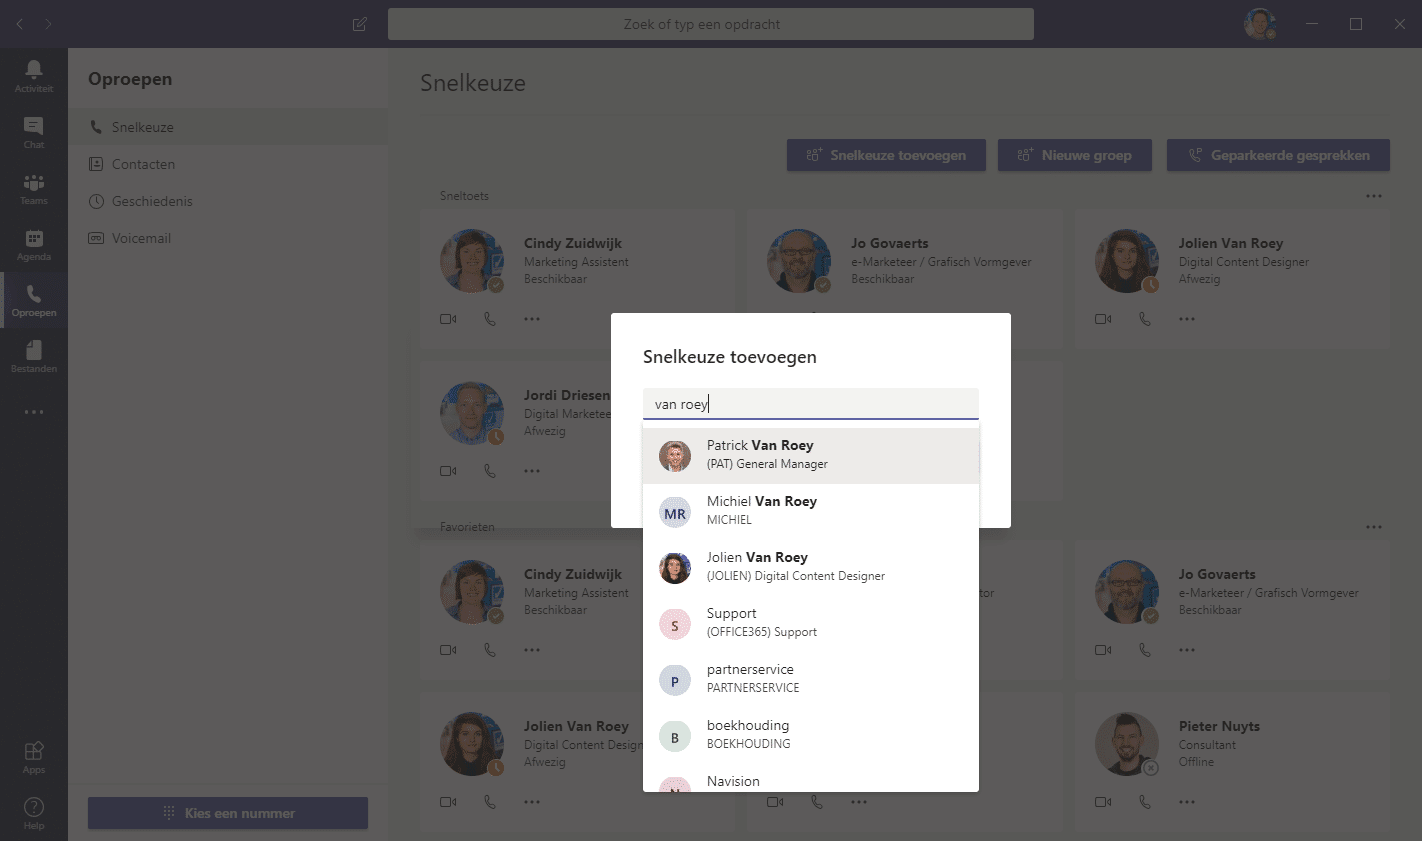
Task: Open the Voicemail tab
Action: tap(228, 238)
